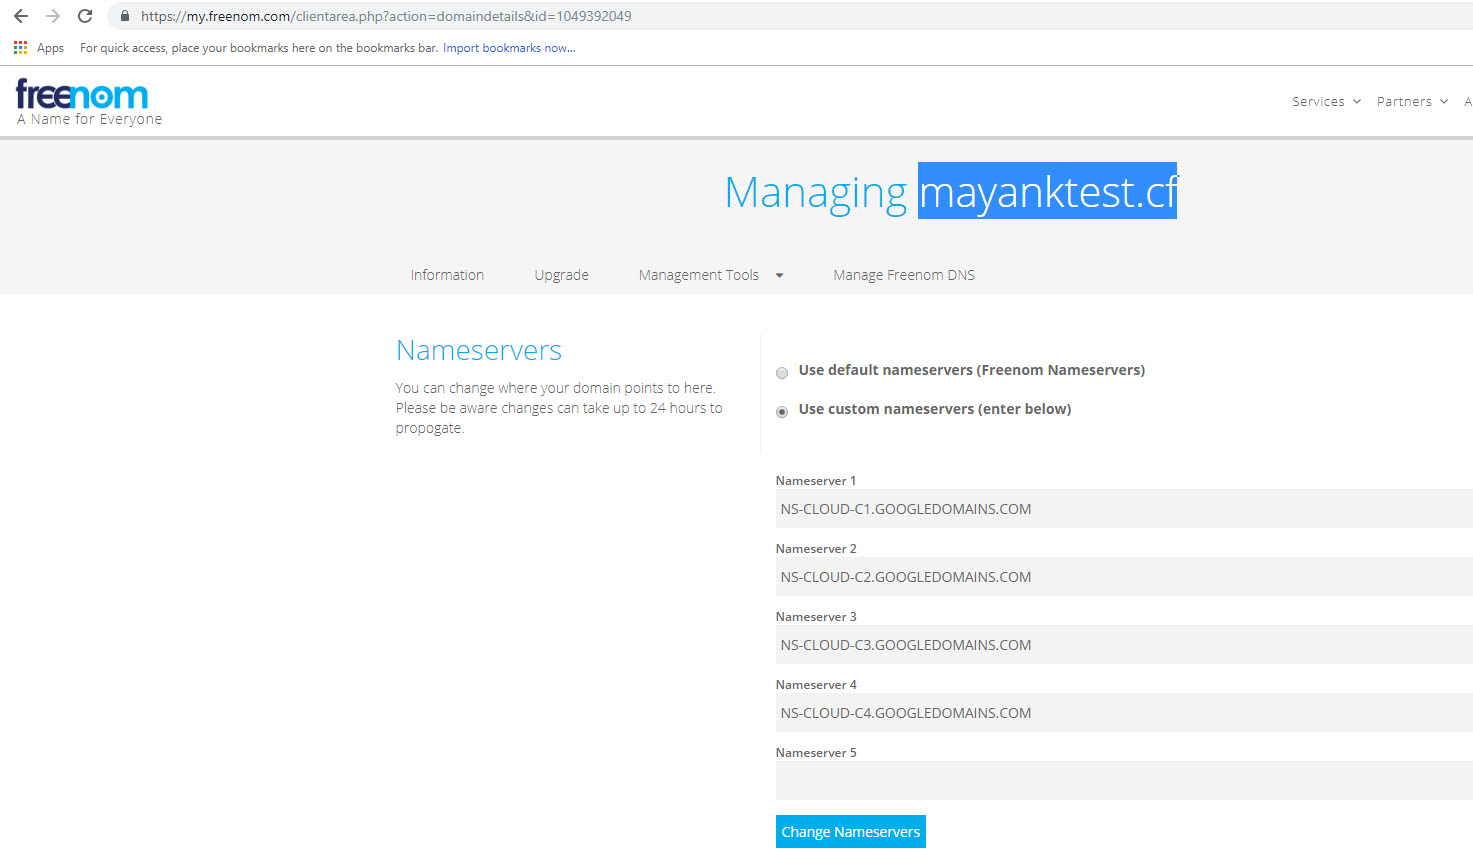Image resolution: width=1473 pixels, height=858 pixels.
Task: Select Use default nameservers radio button
Action: pos(782,373)
